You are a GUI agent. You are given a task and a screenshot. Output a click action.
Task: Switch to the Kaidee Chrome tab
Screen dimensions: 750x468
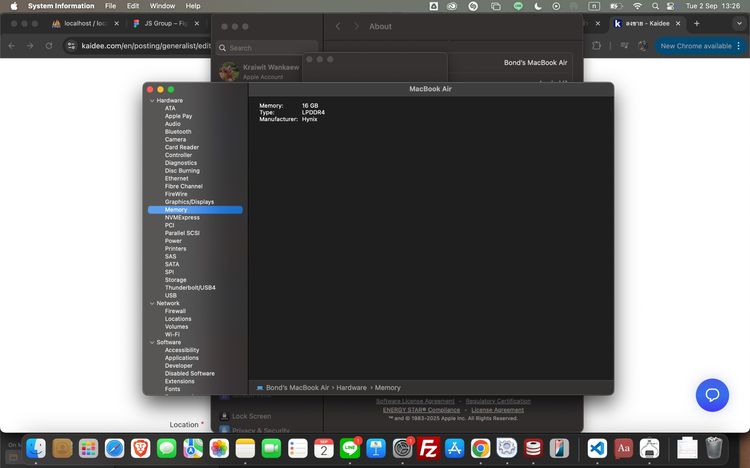(647, 23)
